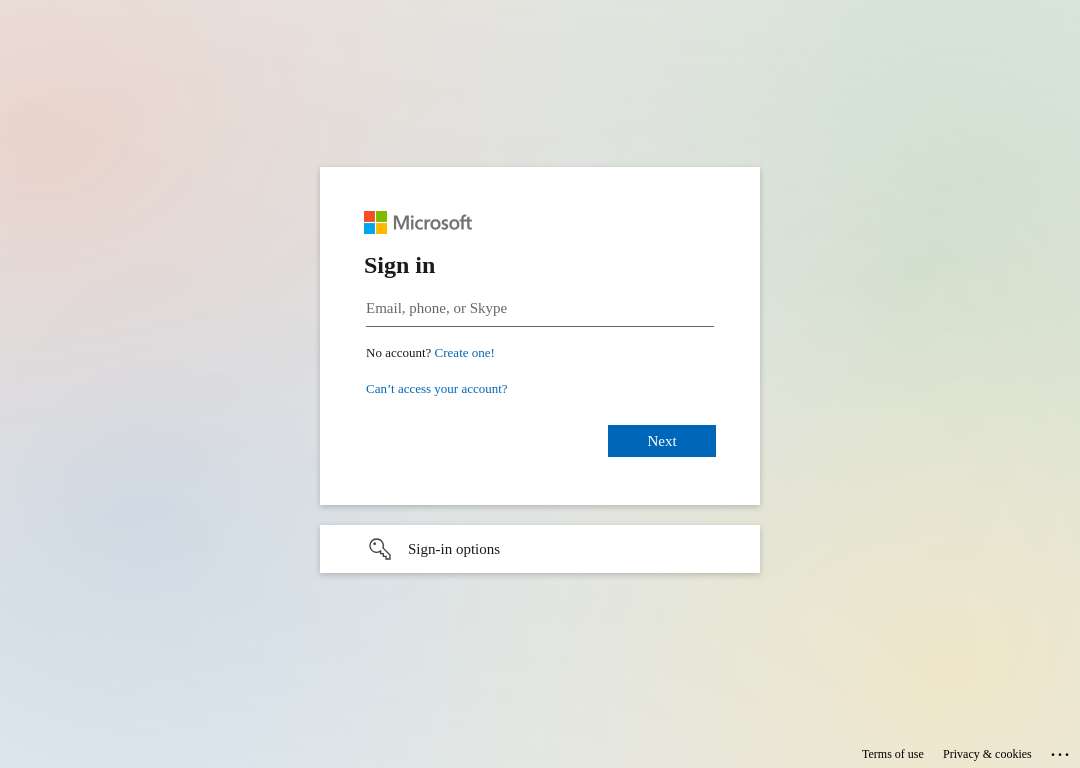Click the Microsoft four-square logo icon

pyautogui.click(x=375, y=222)
